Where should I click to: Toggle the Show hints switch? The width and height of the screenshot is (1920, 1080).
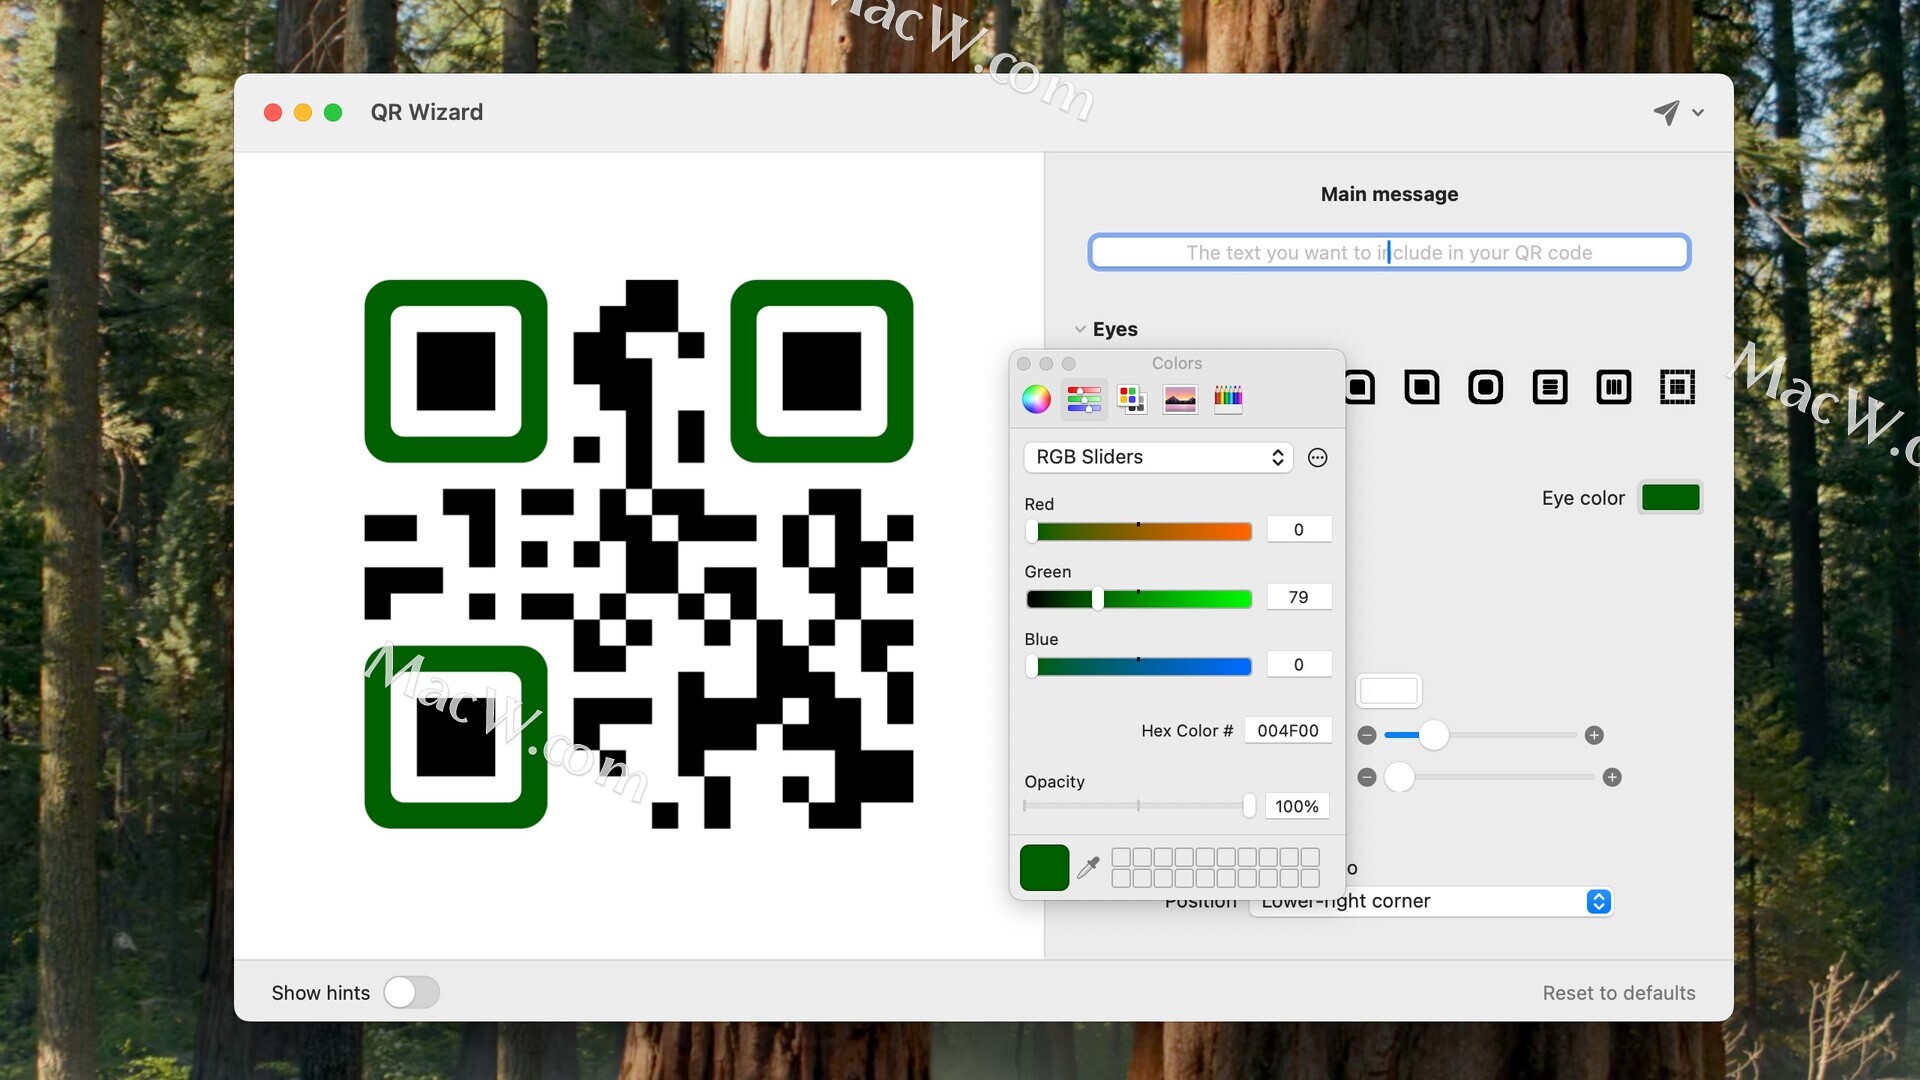411,992
